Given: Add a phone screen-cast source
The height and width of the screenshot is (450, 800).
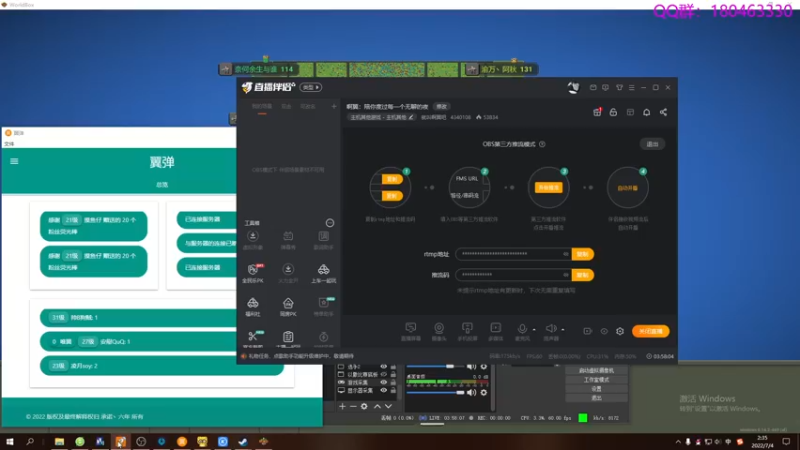Looking at the screenshot, I should pos(467,328).
